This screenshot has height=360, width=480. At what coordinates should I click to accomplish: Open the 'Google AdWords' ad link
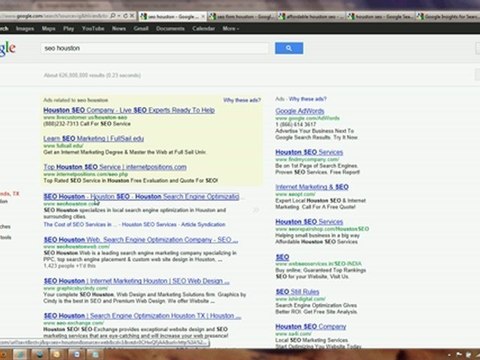[x=300, y=111]
